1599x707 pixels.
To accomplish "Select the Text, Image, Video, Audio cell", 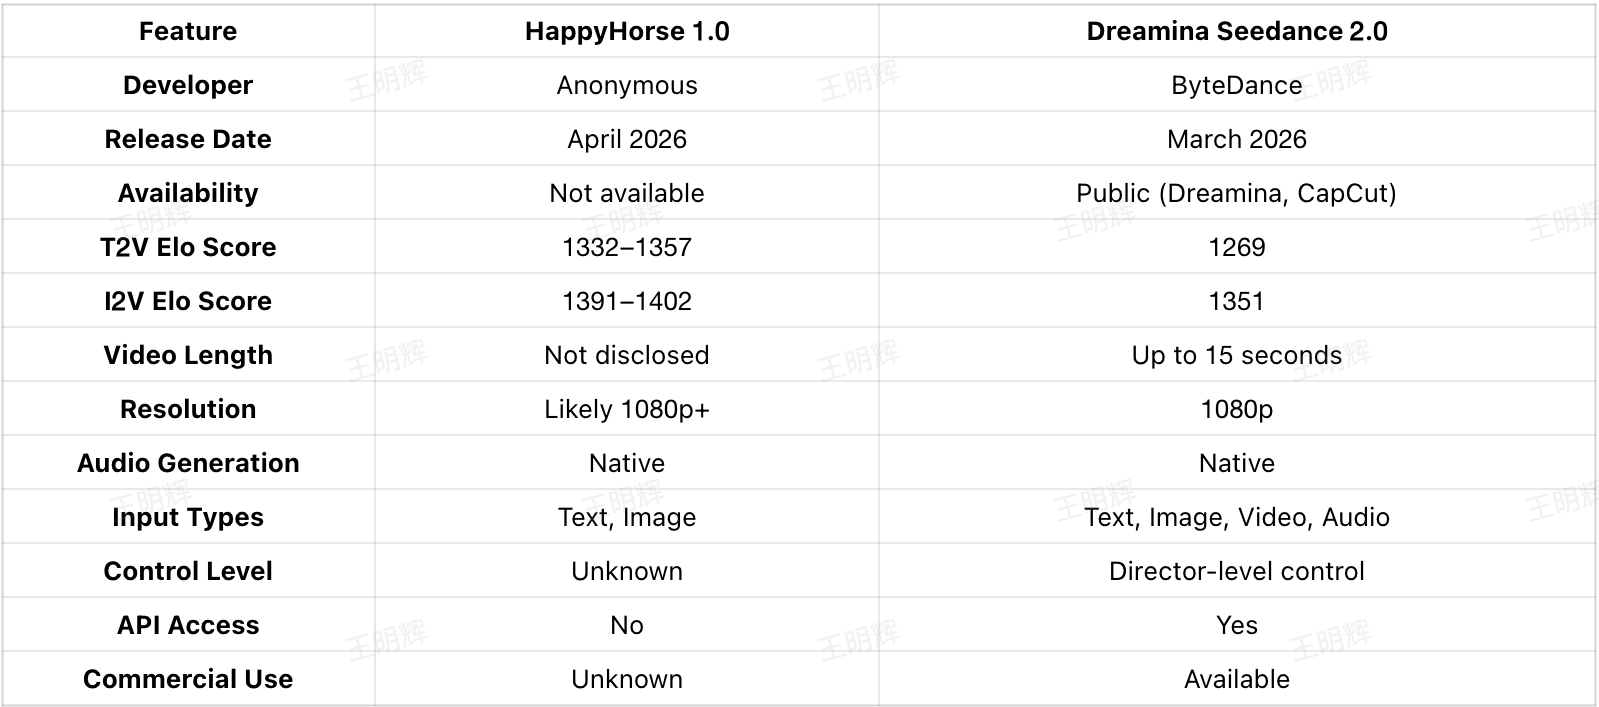I will (x=1236, y=517).
